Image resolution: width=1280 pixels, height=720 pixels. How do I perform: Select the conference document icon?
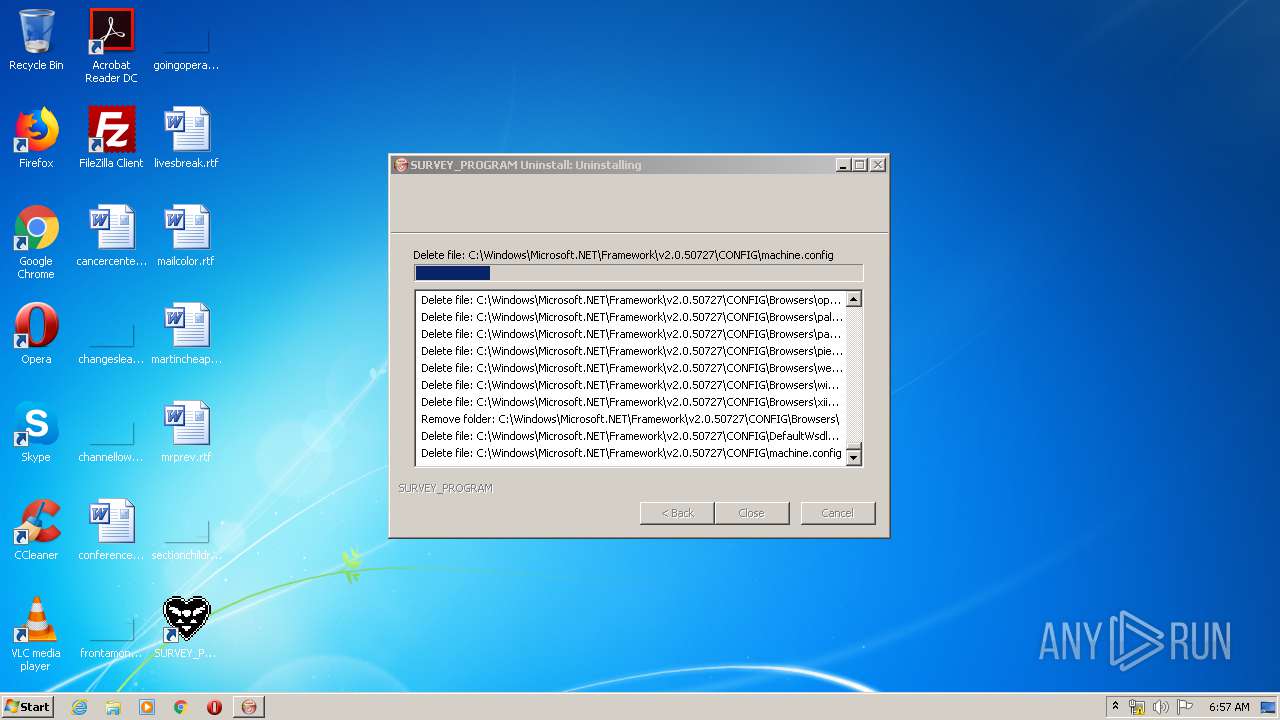(111, 530)
